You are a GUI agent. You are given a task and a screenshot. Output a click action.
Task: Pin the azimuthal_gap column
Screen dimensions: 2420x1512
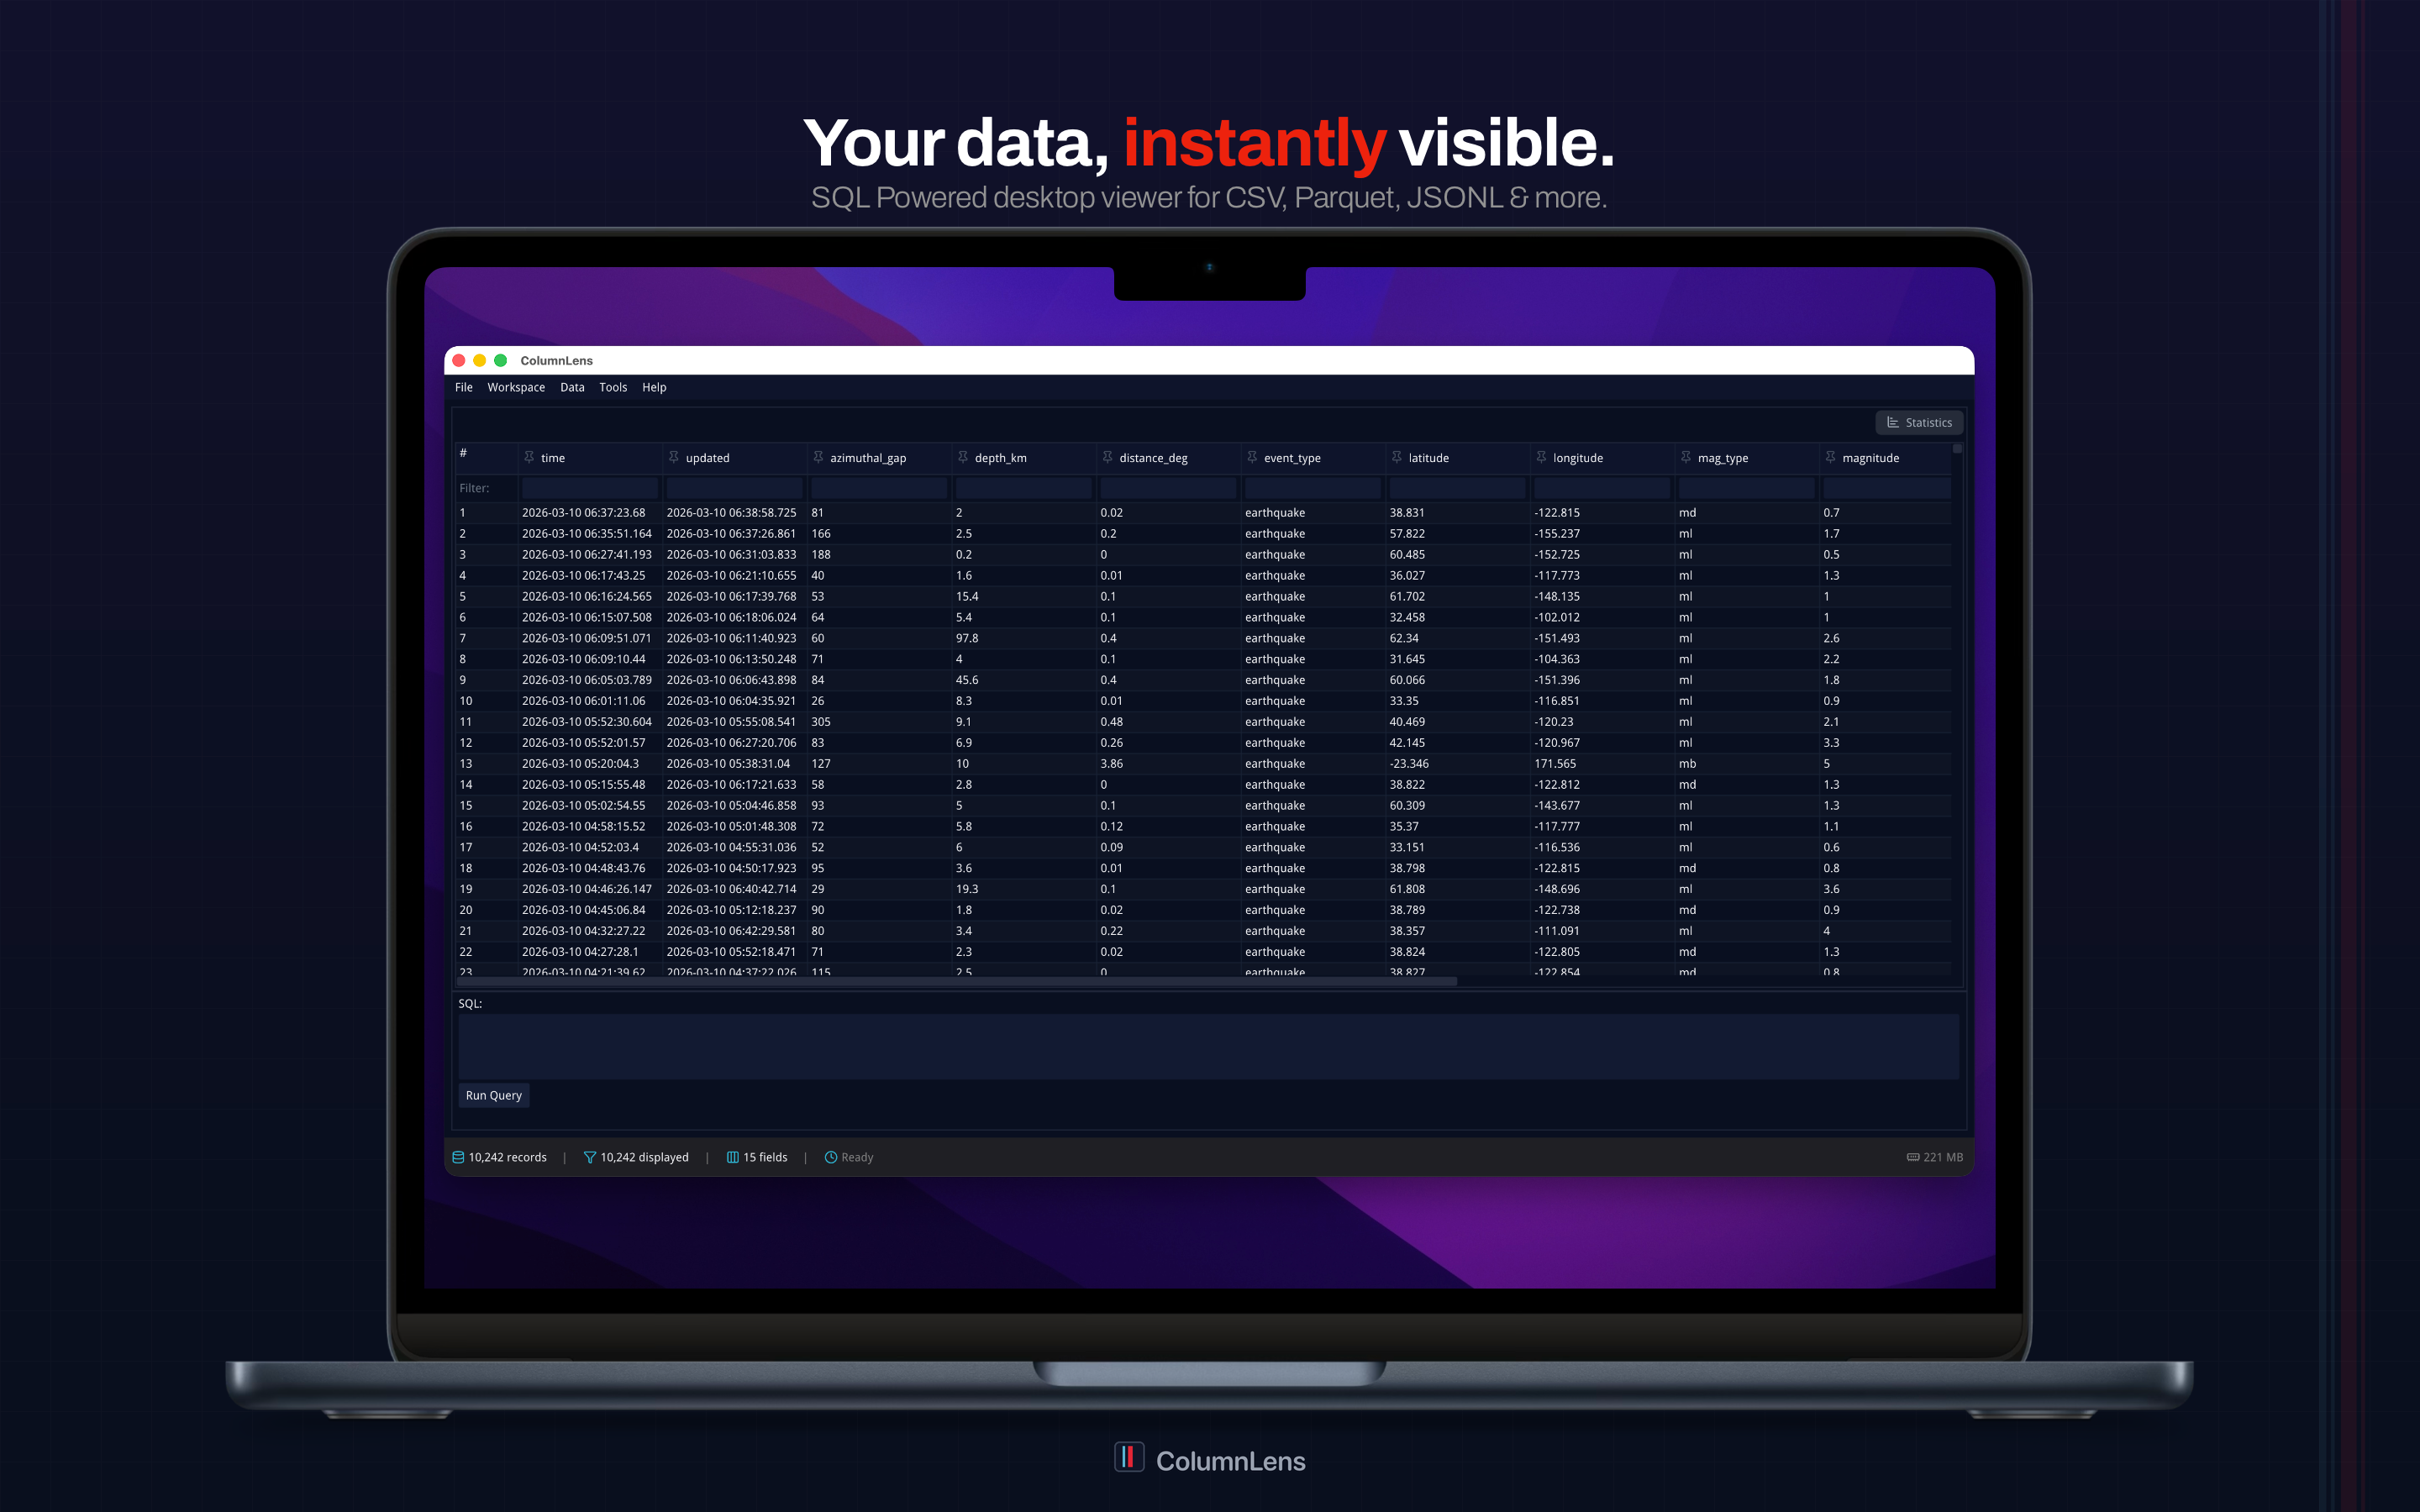coord(818,457)
